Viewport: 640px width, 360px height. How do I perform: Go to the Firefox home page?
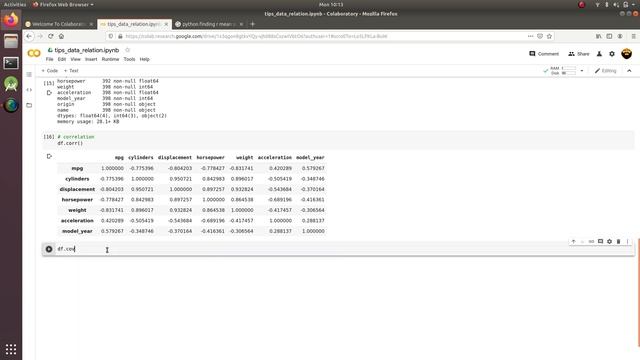(x=61, y=36)
